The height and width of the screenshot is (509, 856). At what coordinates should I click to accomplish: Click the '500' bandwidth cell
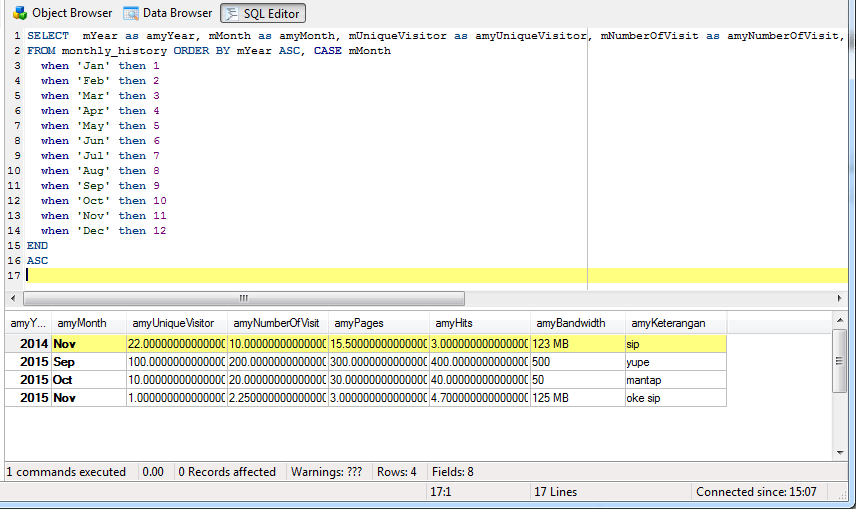click(x=578, y=362)
